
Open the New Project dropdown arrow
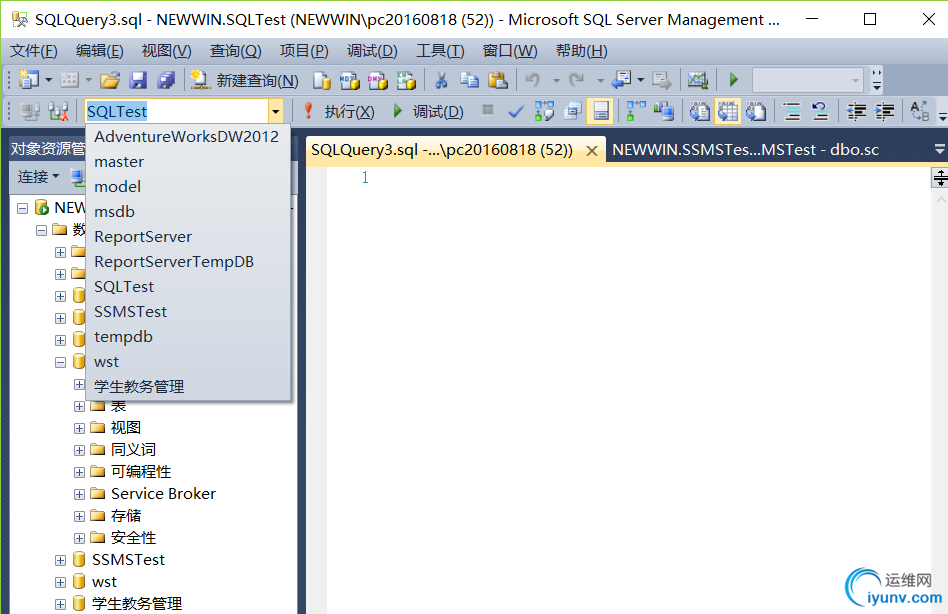49,80
